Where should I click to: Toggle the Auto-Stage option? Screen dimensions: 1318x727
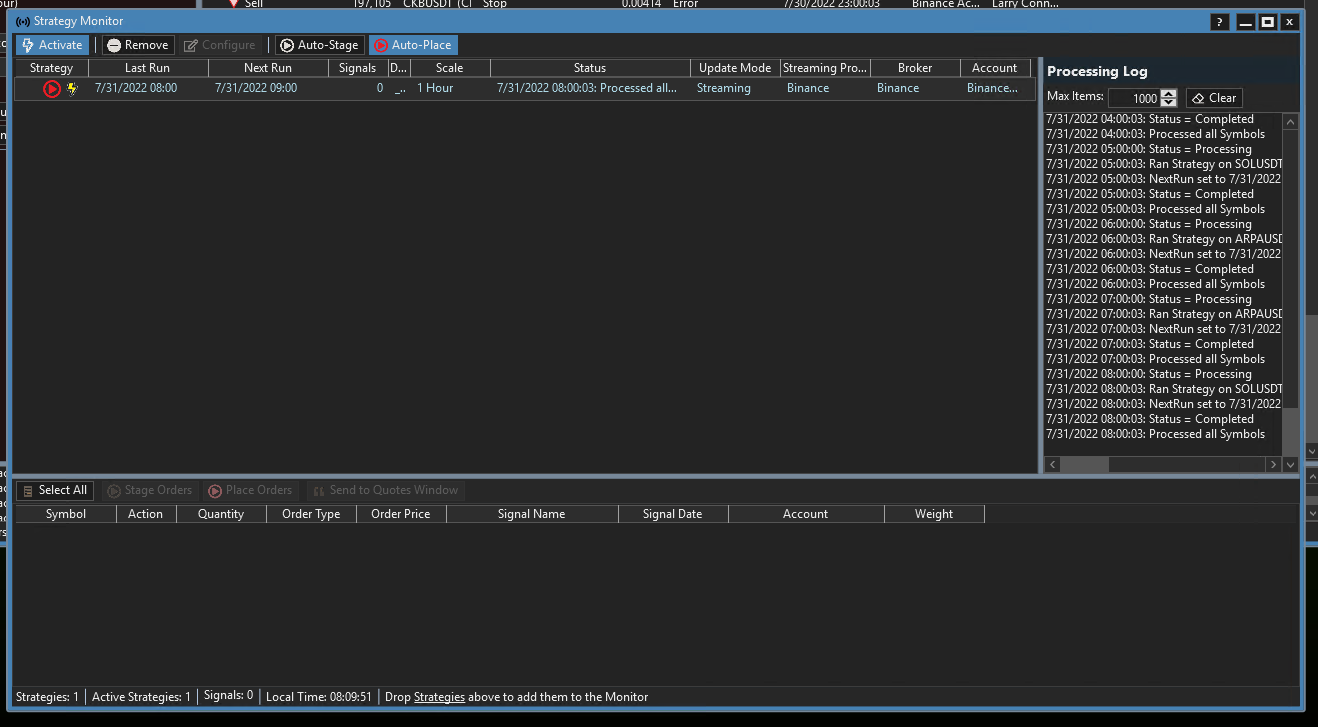pyautogui.click(x=318, y=45)
